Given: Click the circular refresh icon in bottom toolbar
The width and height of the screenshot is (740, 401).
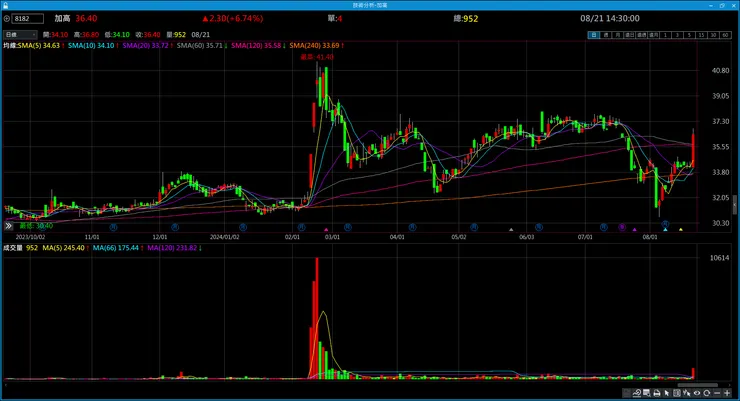Looking at the screenshot, I should tap(706, 393).
